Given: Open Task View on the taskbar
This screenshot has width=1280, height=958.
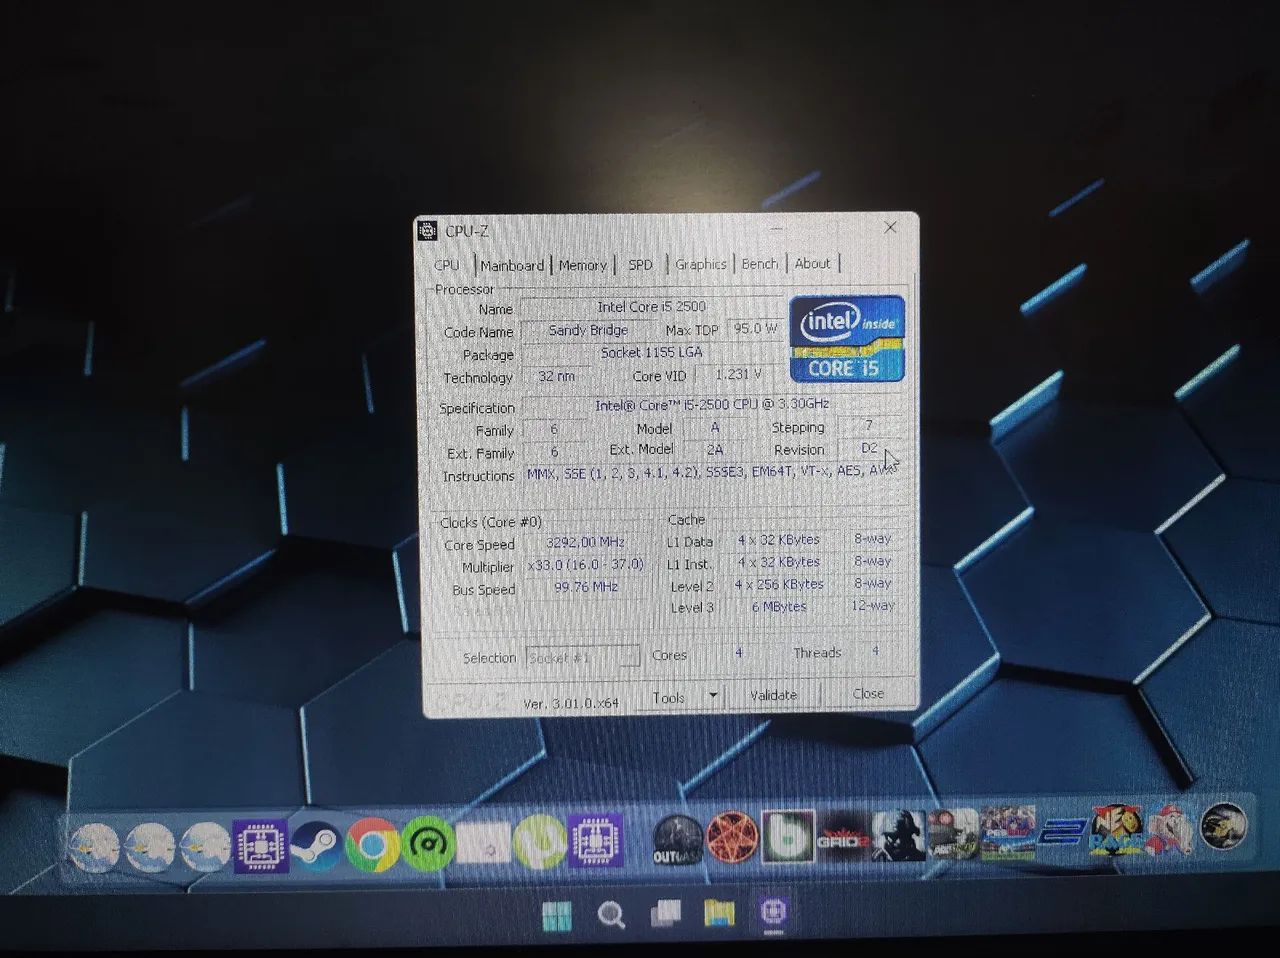Looking at the screenshot, I should pyautogui.click(x=665, y=913).
